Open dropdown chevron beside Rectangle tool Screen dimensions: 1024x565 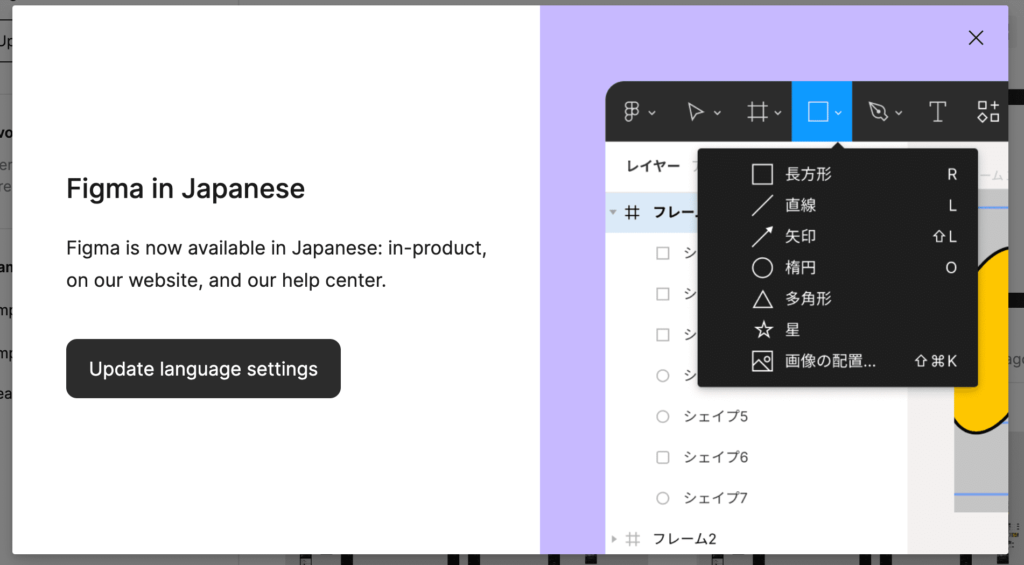[x=839, y=113]
